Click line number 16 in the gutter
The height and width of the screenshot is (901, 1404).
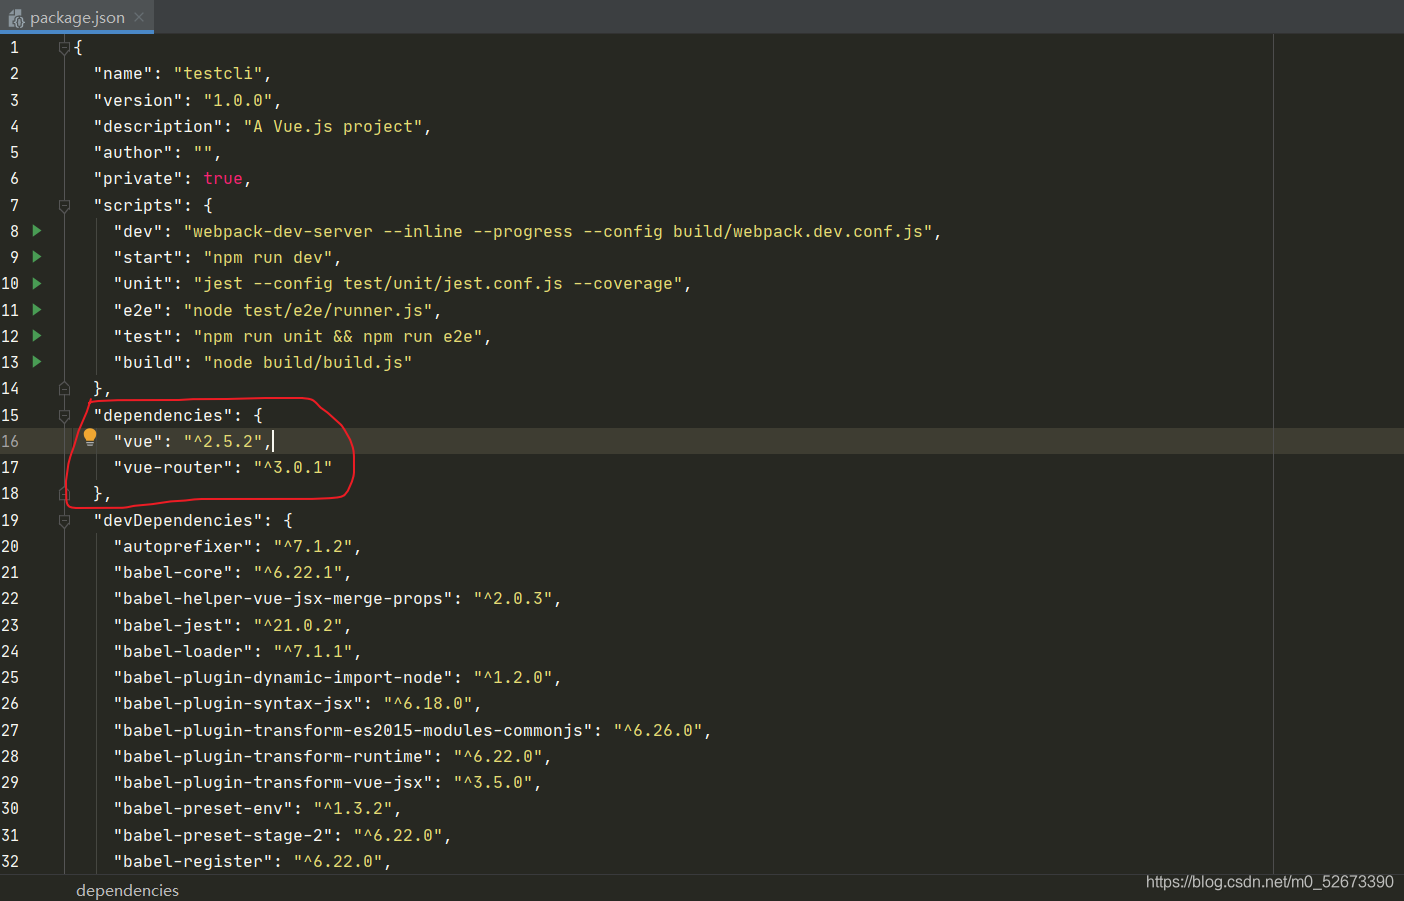[x=10, y=441]
